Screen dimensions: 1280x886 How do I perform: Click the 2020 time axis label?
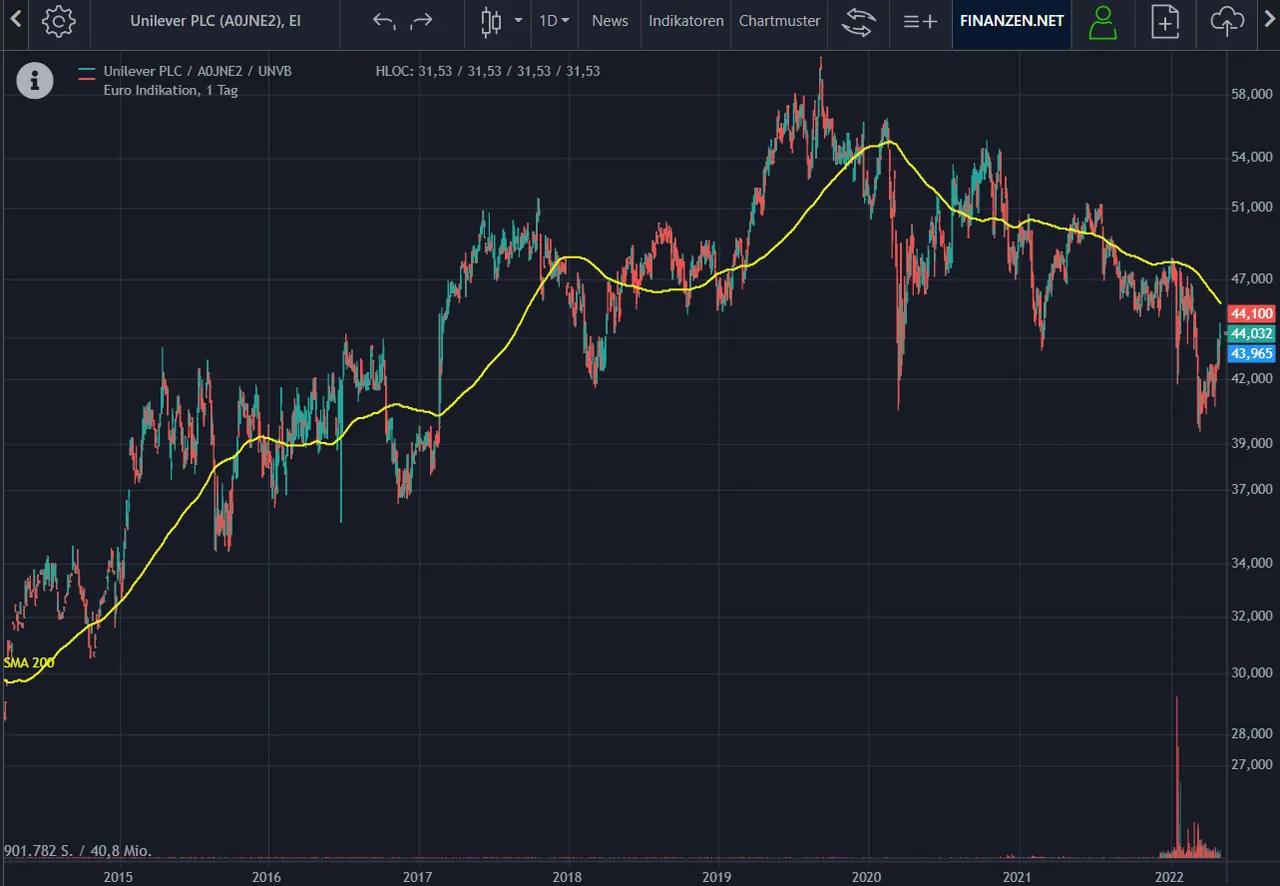tap(866, 877)
